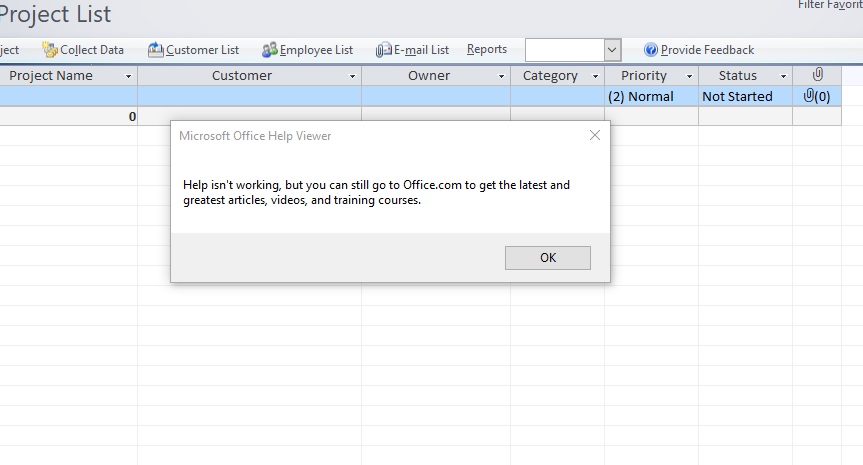Close the Help Viewer dialog with X
This screenshot has height=465, width=863.
point(594,135)
